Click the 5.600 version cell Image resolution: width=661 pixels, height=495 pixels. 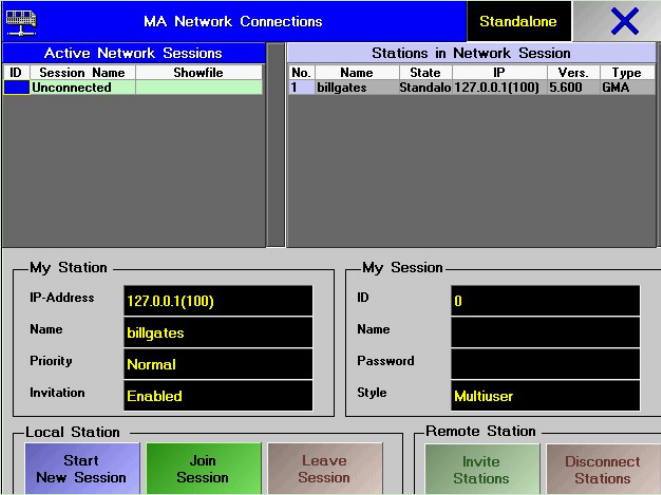point(573,87)
